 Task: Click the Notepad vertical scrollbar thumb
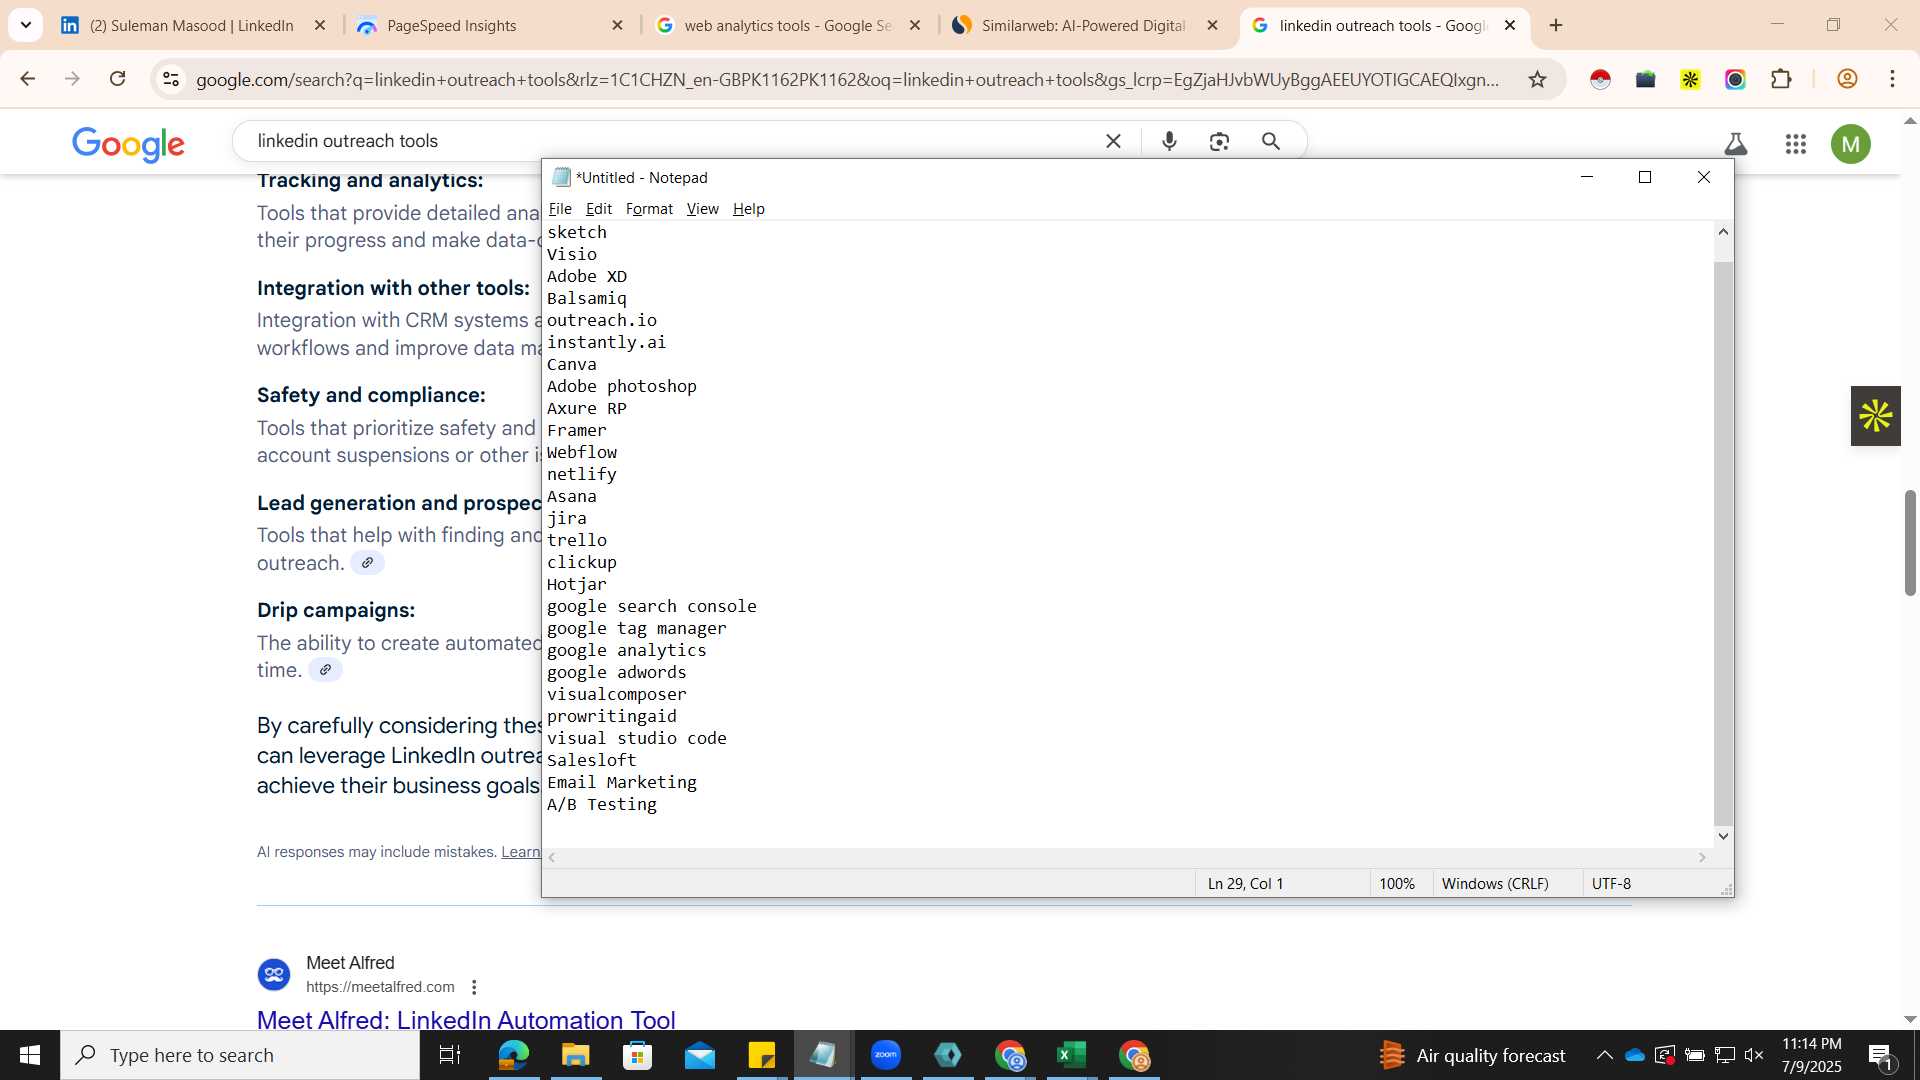click(1723, 543)
